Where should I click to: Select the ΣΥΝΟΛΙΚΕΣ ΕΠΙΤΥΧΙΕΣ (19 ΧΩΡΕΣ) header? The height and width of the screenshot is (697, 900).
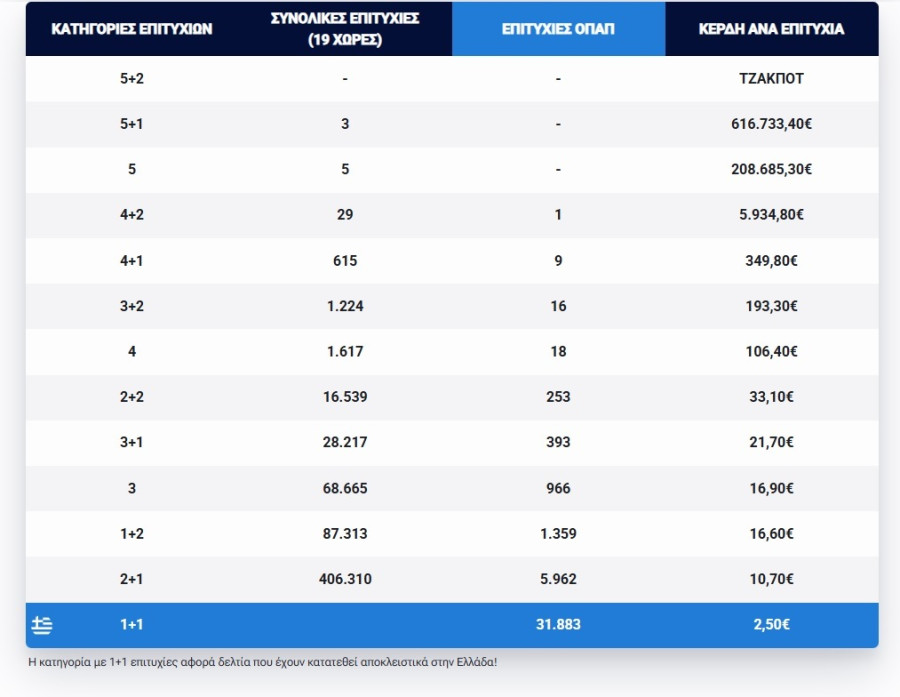345,29
